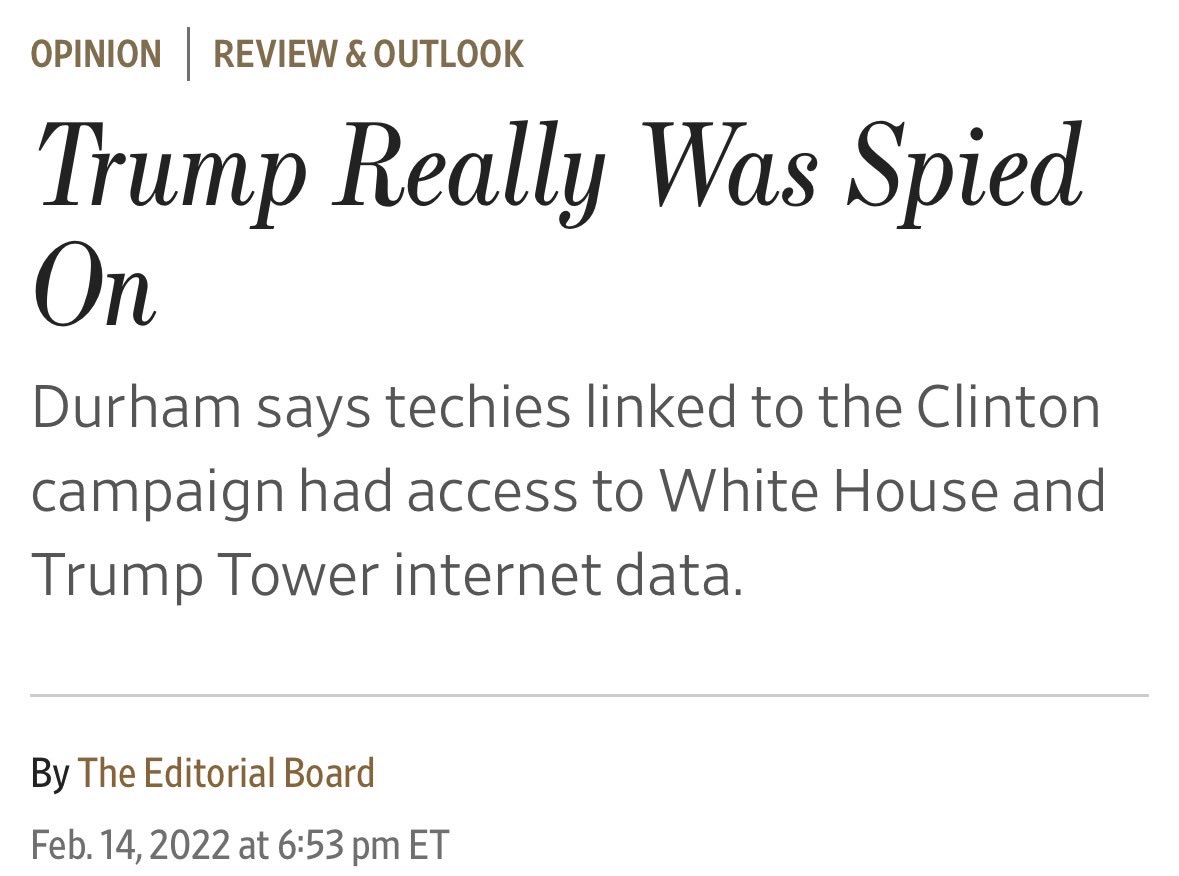Viewport: 1179px width, 876px height.
Task: Click the horizontal divider above the byline
Action: pos(589,695)
